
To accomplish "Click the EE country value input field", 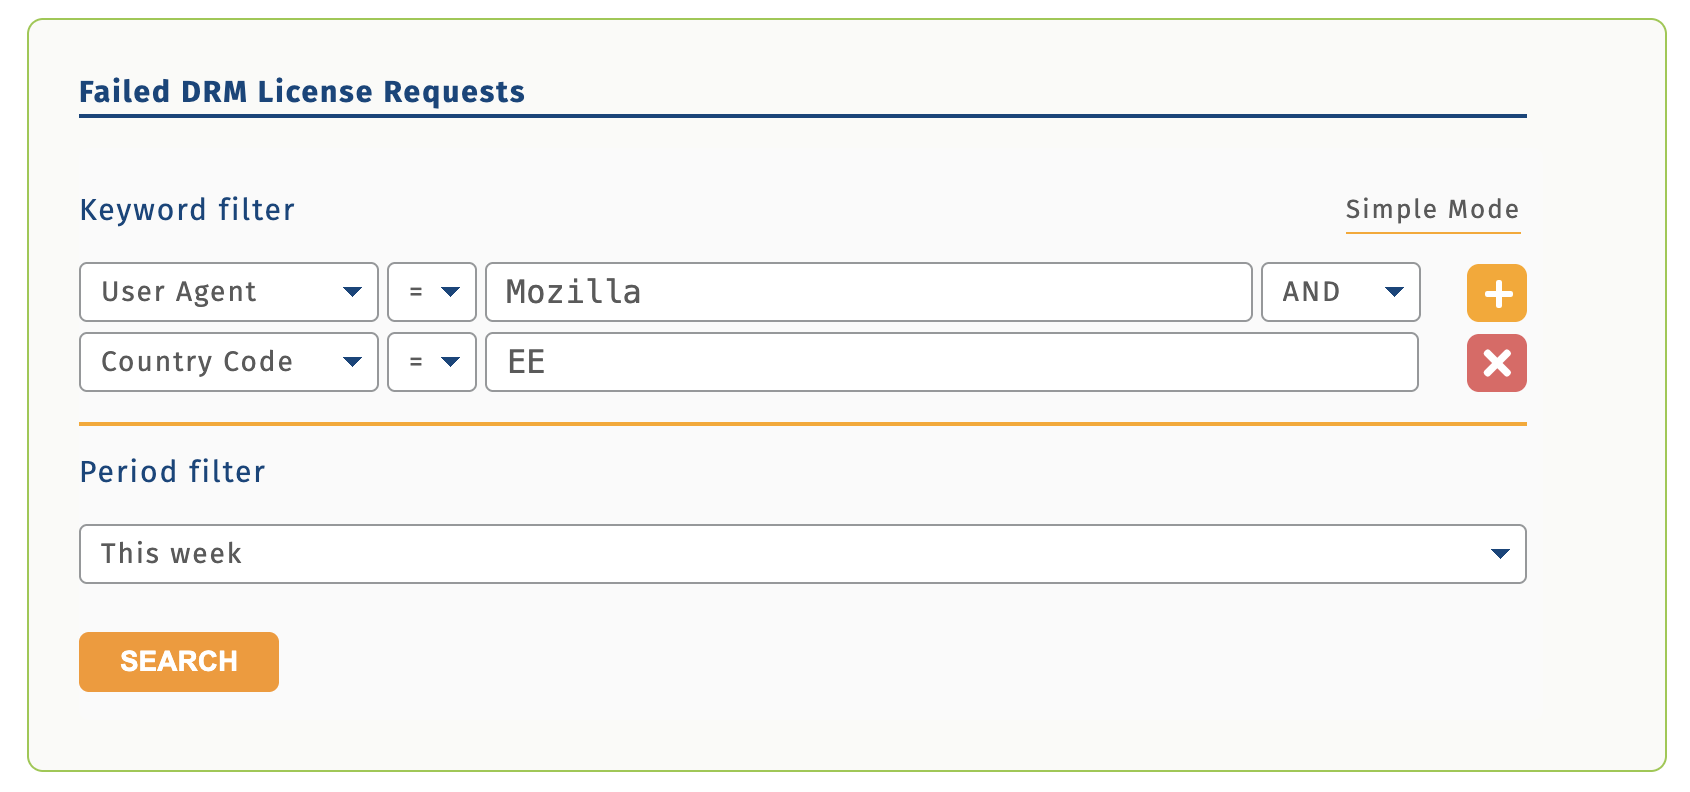I will 949,362.
